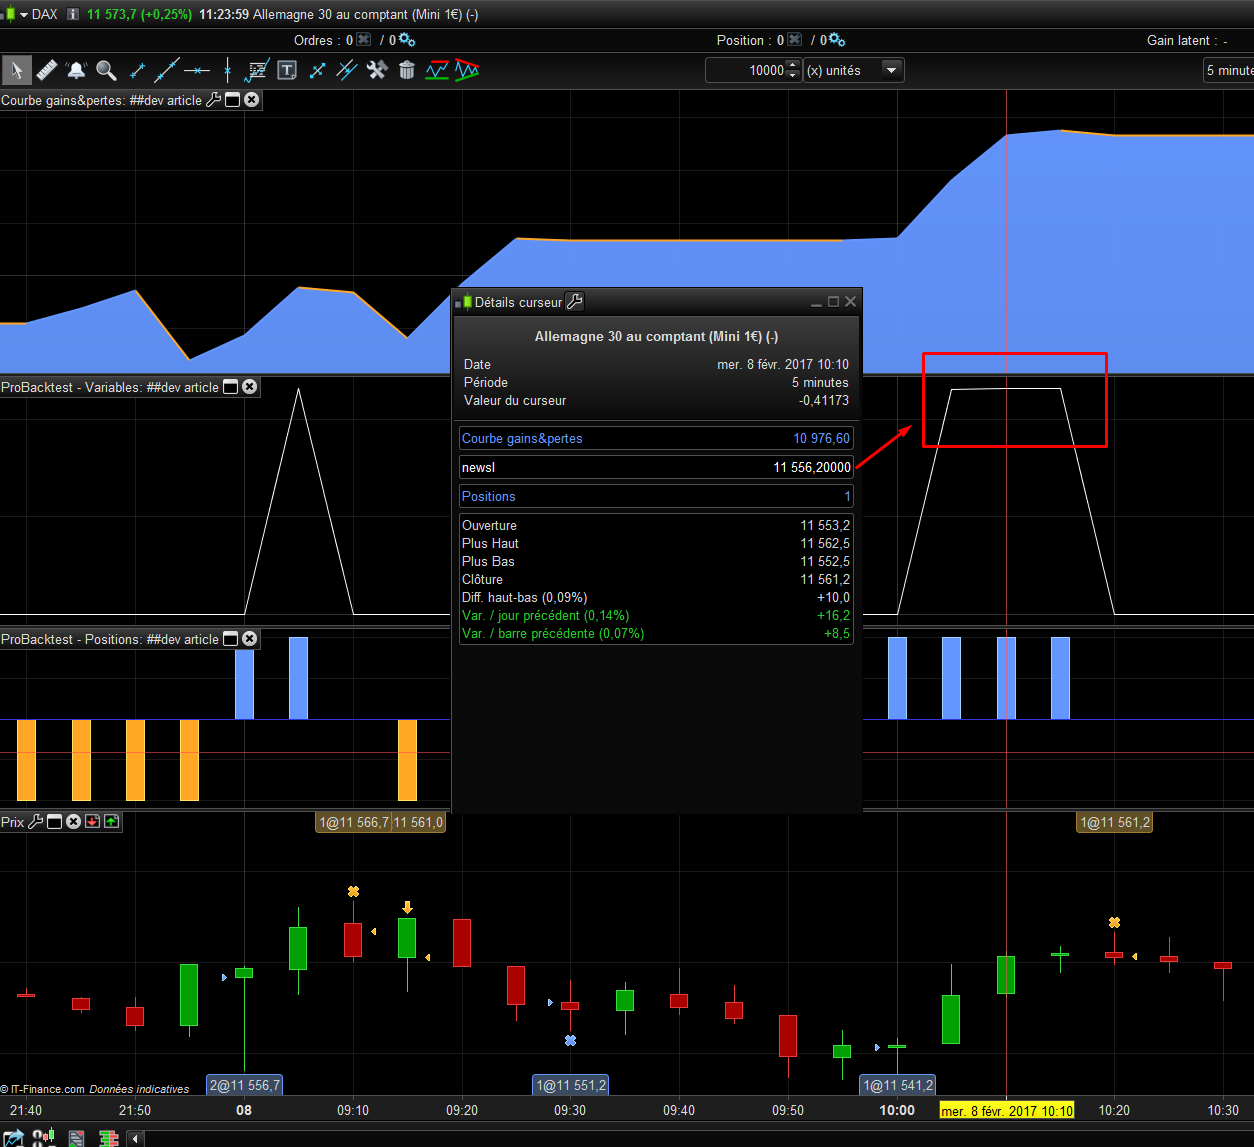This screenshot has width=1254, height=1147.
Task: Select the support and resistance lines tool
Action: [437, 70]
